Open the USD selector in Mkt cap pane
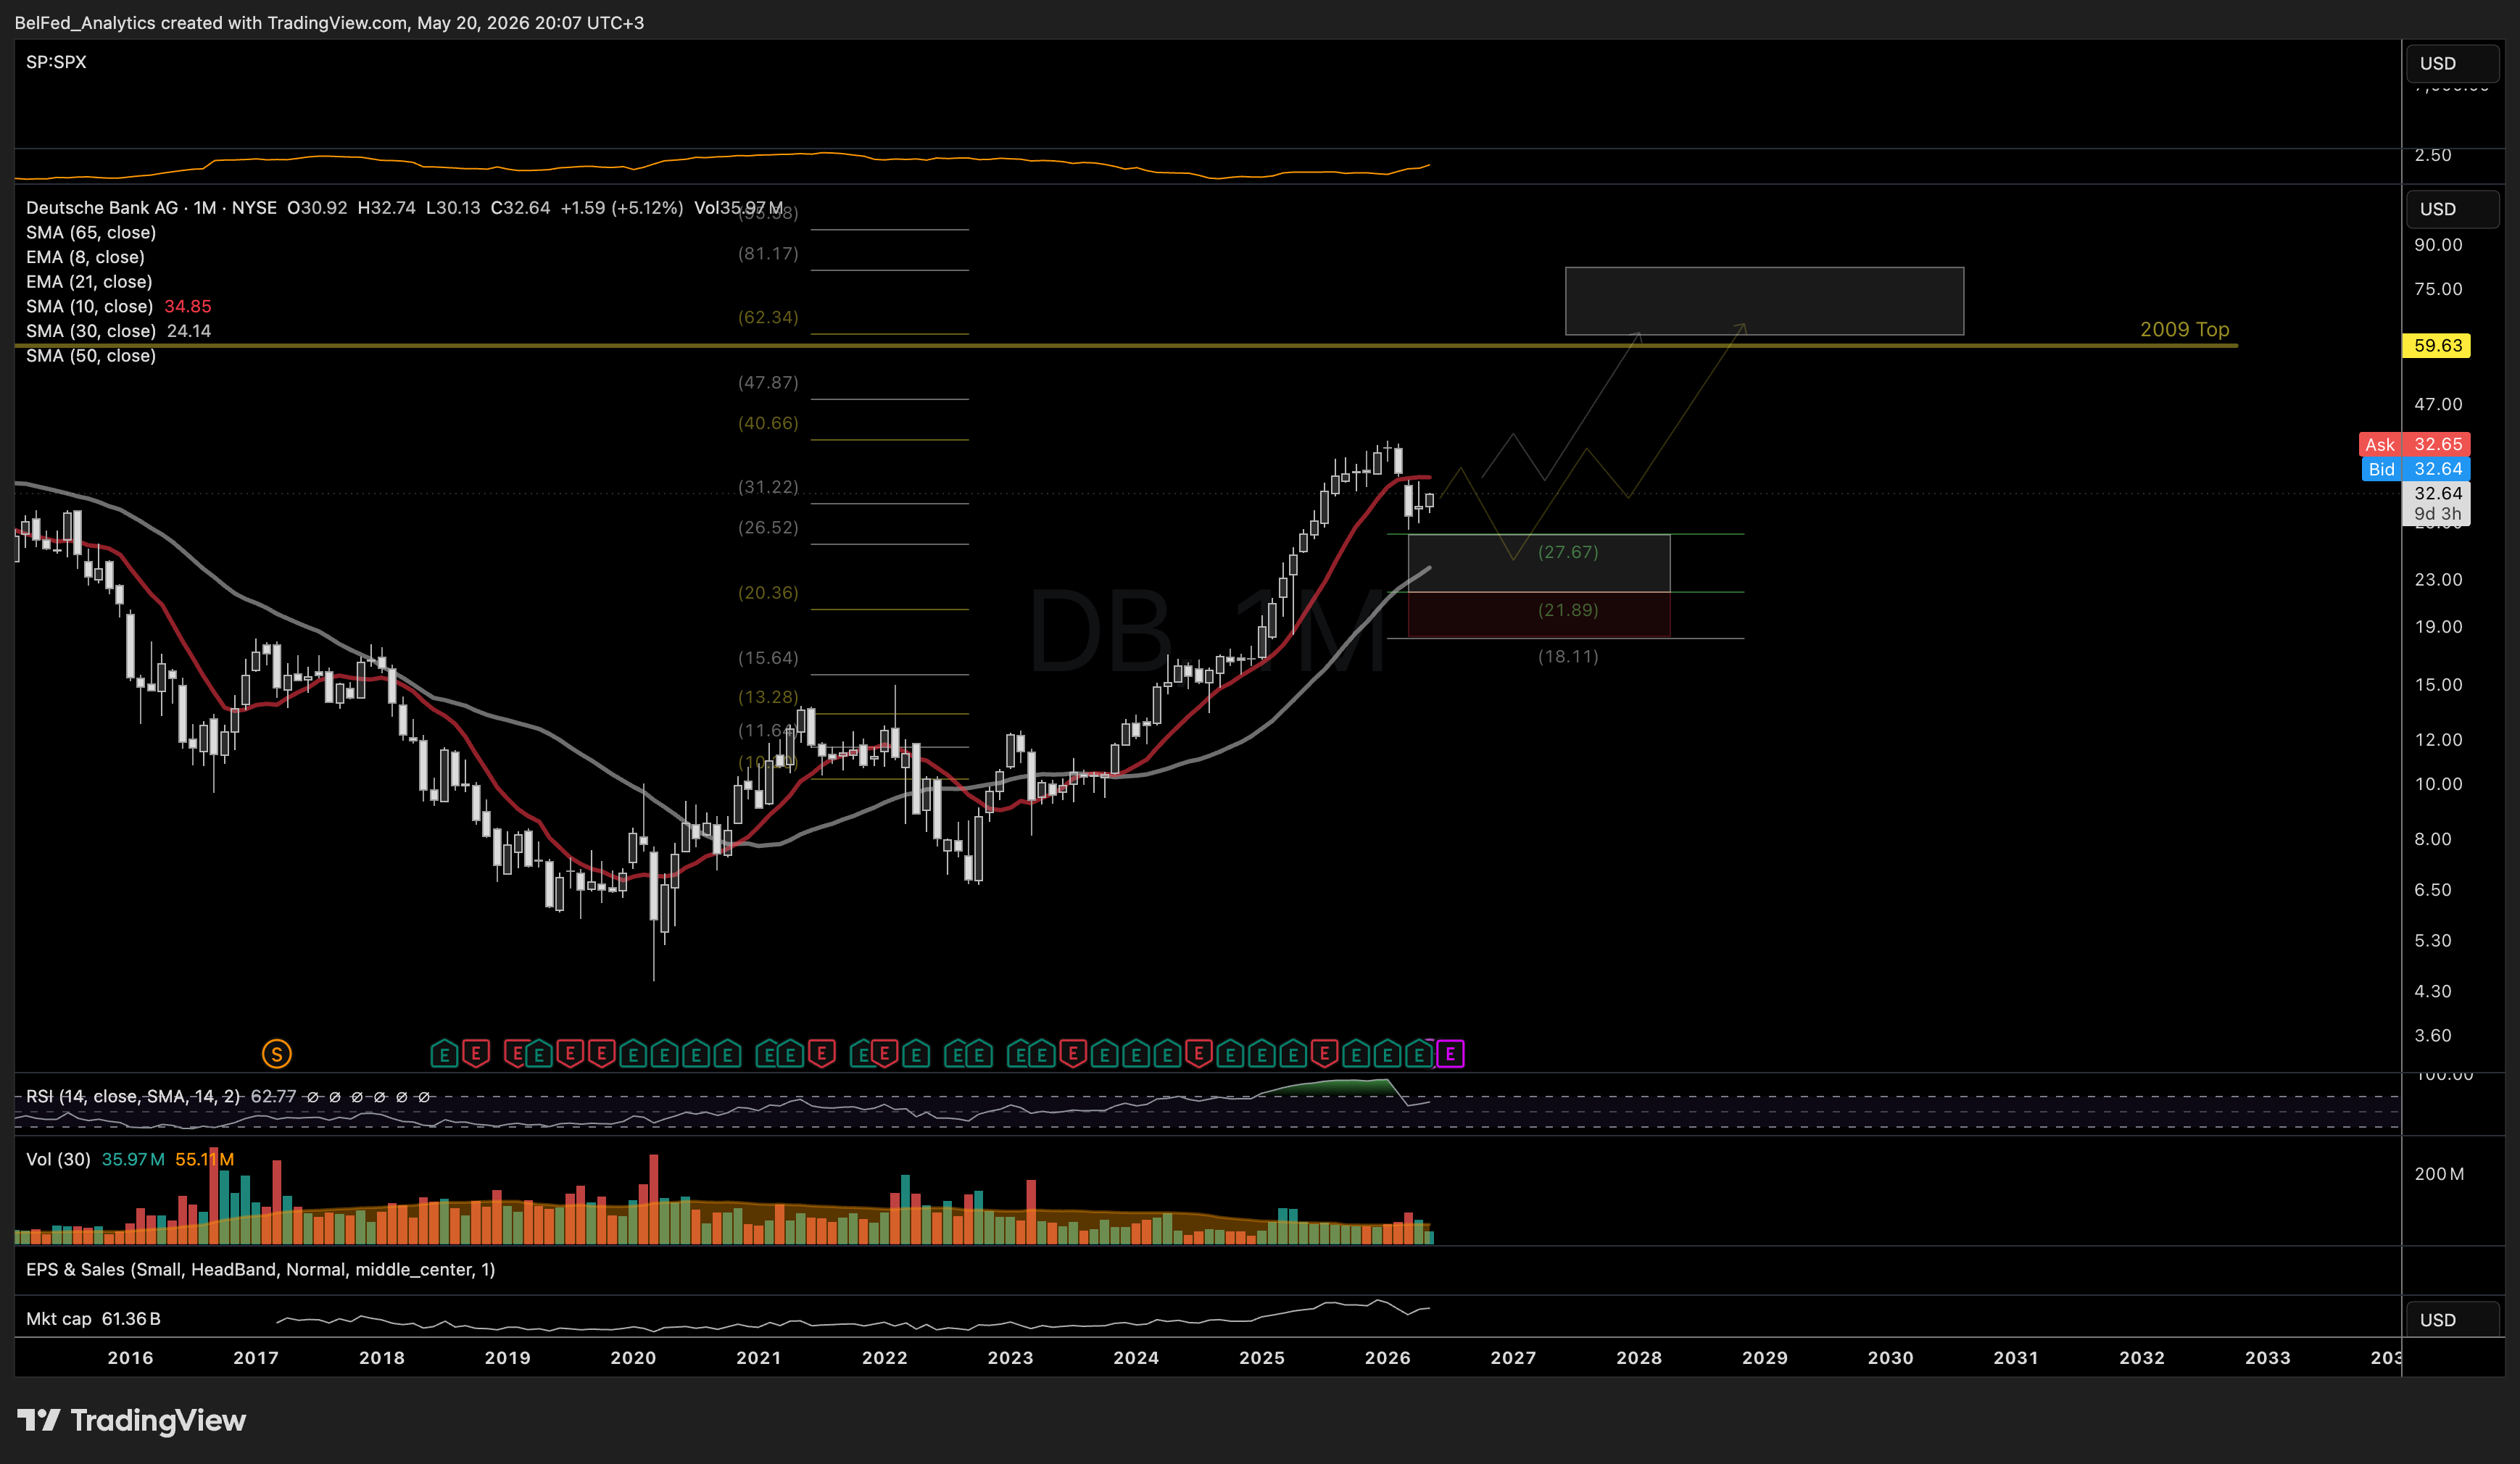This screenshot has height=1464, width=2520. pyautogui.click(x=2452, y=1319)
